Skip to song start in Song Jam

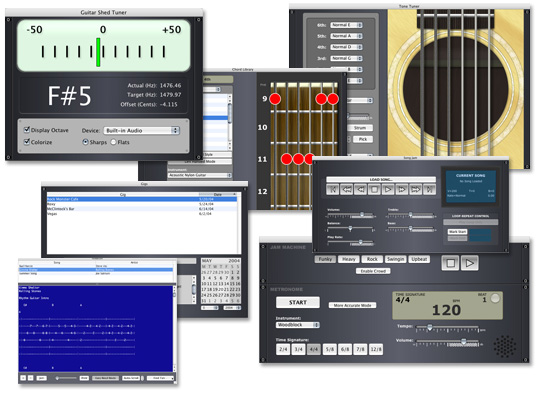[x=333, y=189]
